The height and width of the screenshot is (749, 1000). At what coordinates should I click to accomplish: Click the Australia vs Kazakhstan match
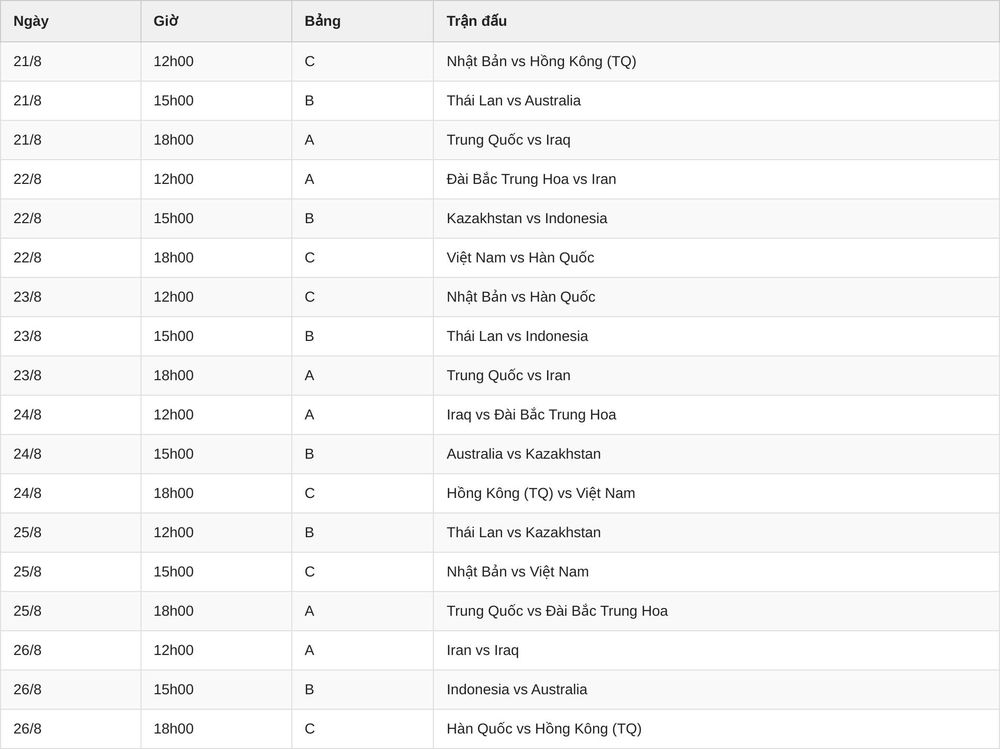click(524, 454)
